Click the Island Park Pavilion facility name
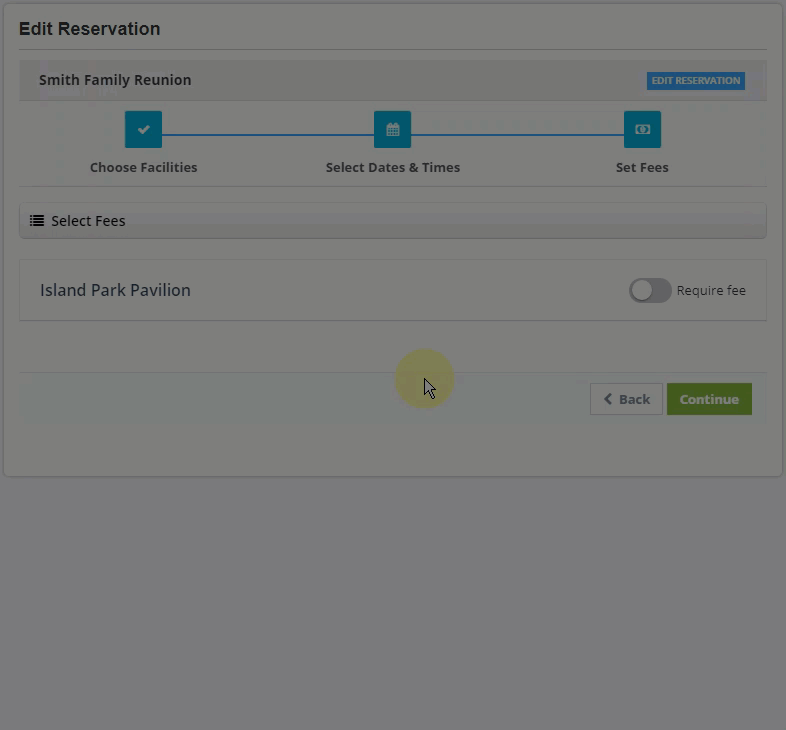The height and width of the screenshot is (730, 786). pos(115,290)
